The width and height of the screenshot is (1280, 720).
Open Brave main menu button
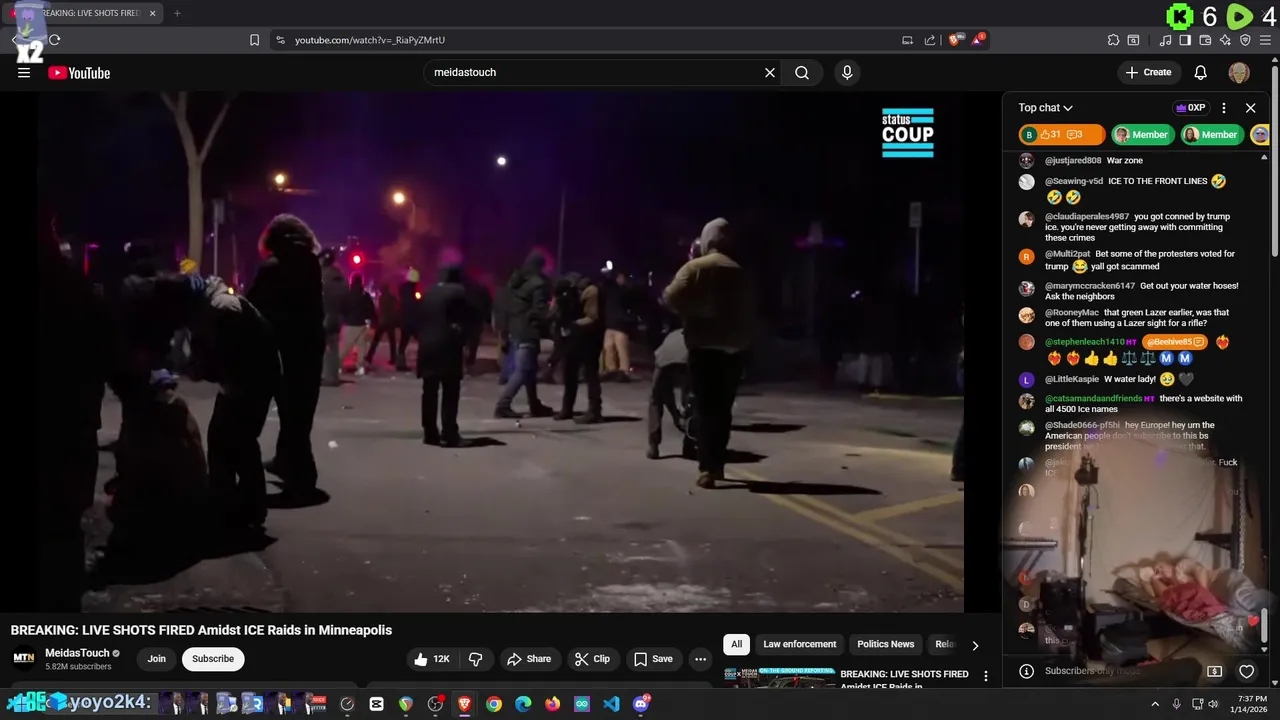tap(1265, 40)
